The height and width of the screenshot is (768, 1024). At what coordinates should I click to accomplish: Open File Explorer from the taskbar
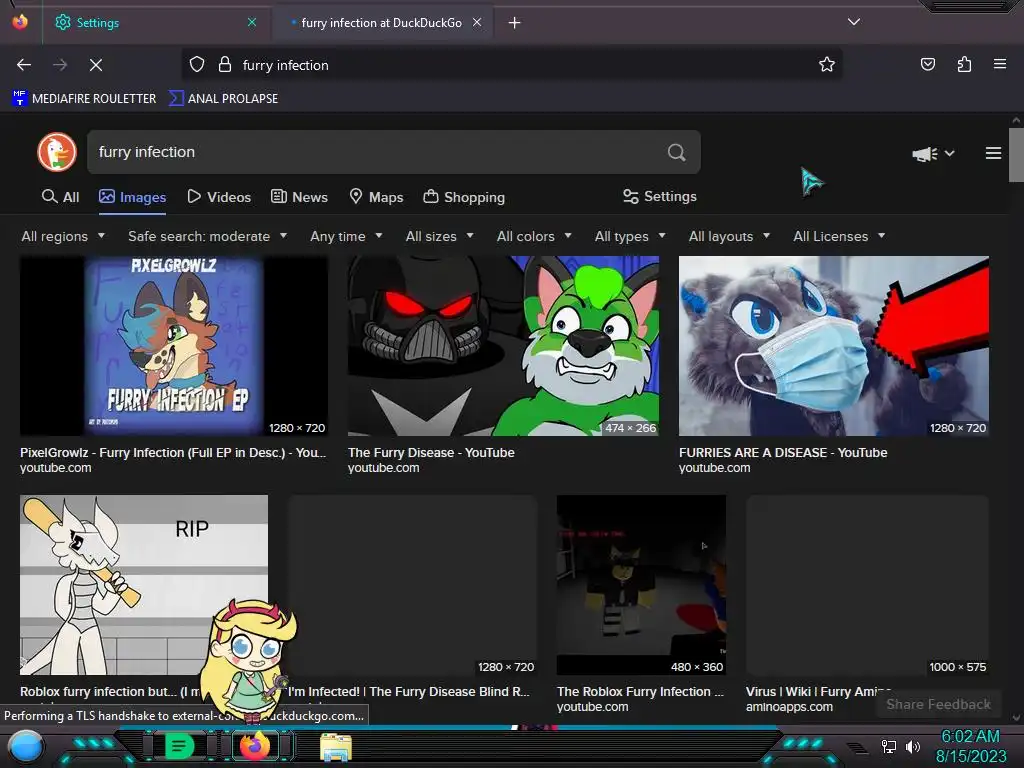(x=336, y=746)
